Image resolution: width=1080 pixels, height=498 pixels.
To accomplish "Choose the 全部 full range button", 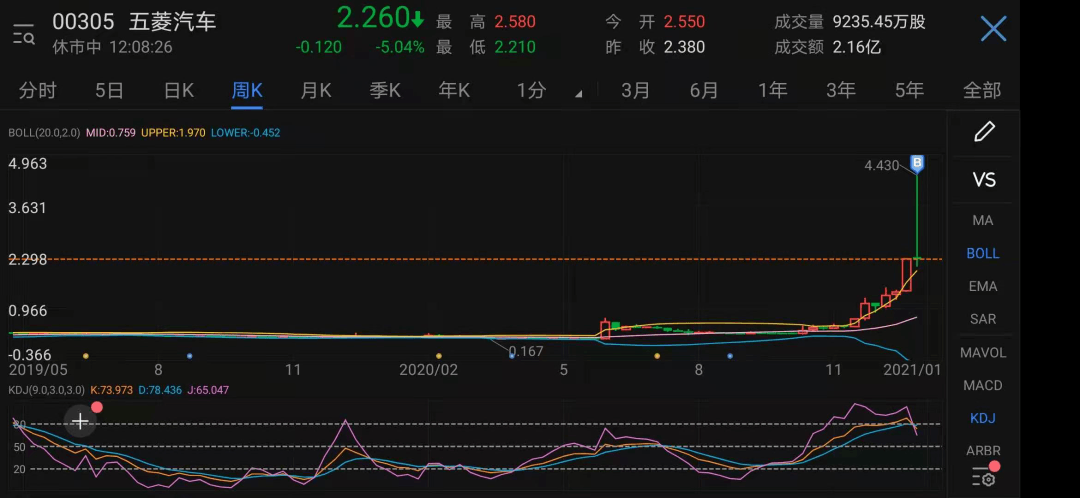I will tap(982, 90).
